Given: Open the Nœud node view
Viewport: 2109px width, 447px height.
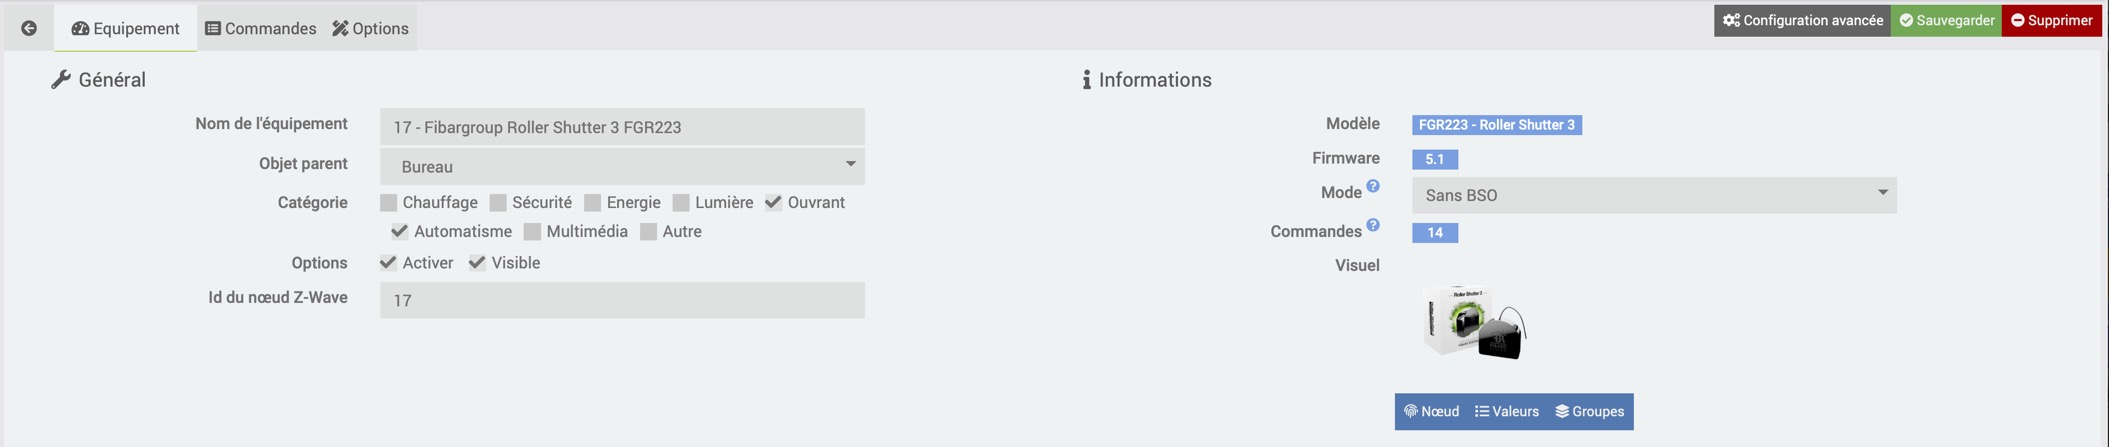Looking at the screenshot, I should pyautogui.click(x=1431, y=411).
